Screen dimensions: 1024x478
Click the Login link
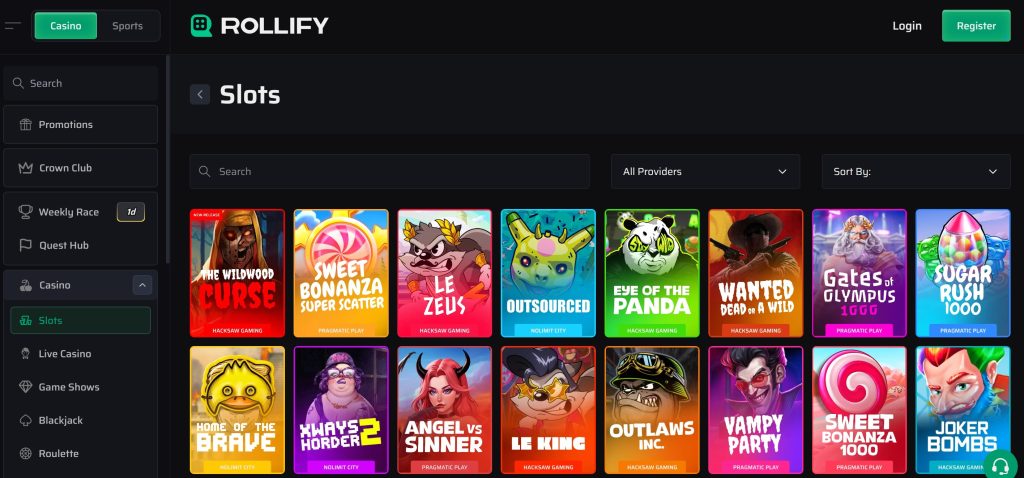coord(906,26)
